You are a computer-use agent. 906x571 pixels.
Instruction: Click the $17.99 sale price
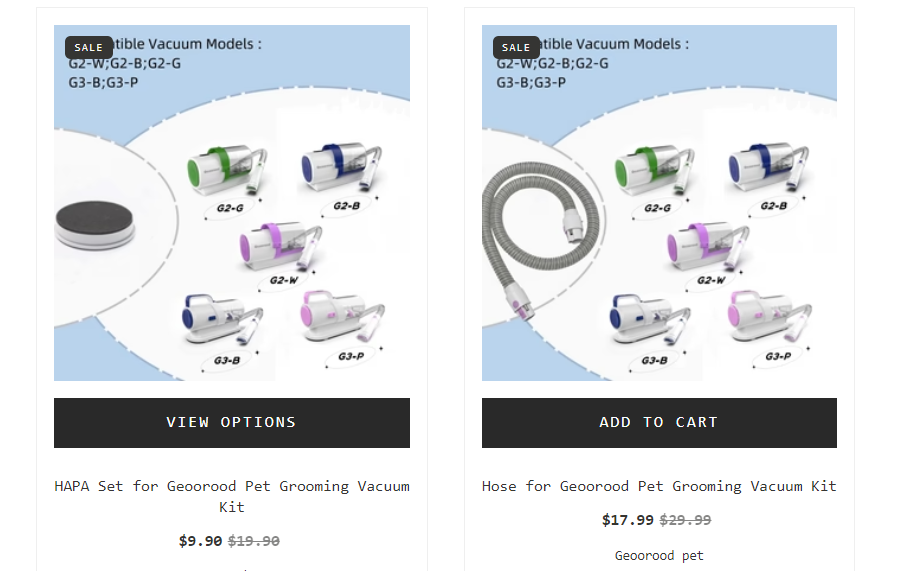coord(627,520)
